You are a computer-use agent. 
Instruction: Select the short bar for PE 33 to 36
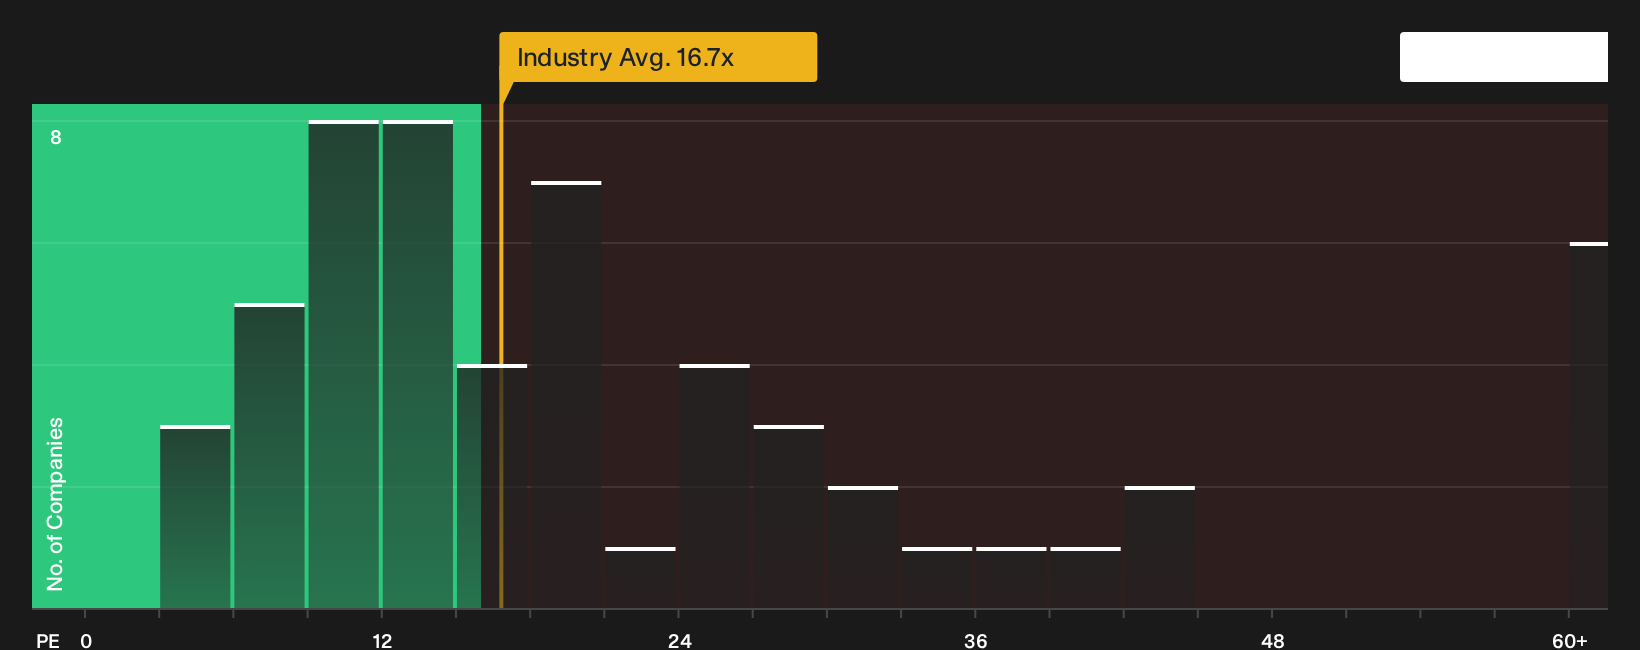[x=937, y=578]
